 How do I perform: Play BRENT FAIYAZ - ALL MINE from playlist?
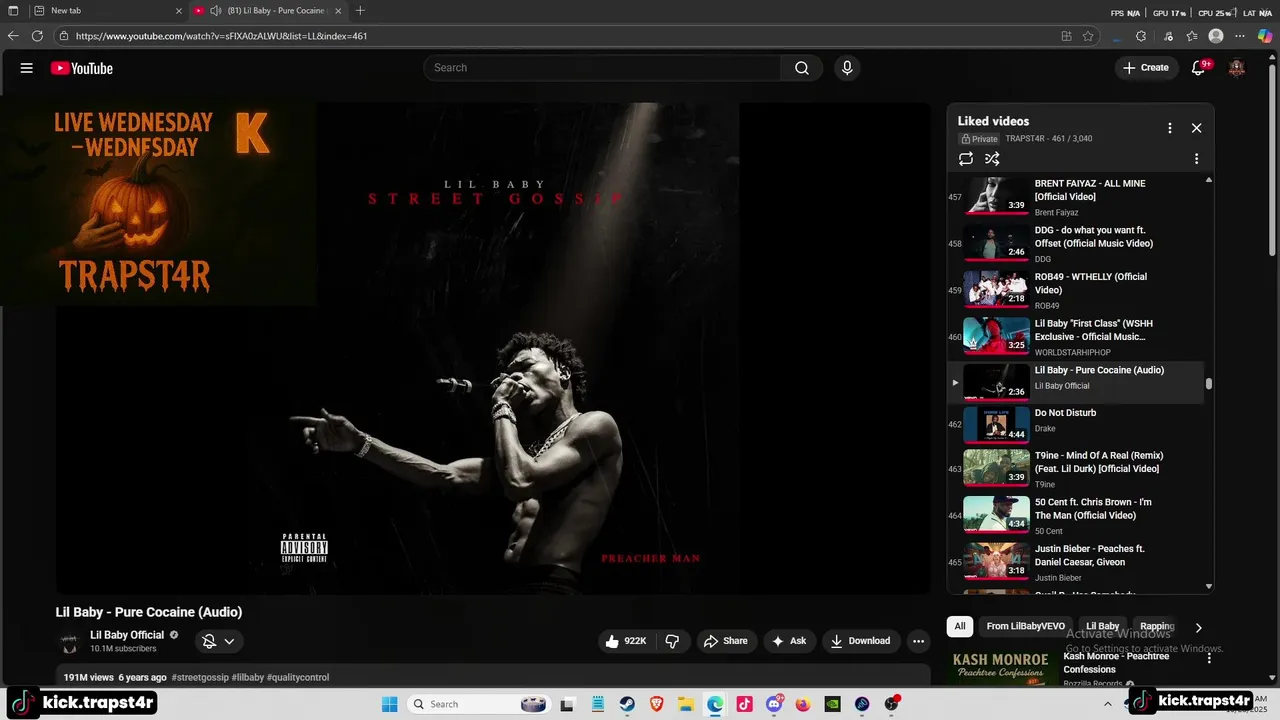click(x=1075, y=197)
